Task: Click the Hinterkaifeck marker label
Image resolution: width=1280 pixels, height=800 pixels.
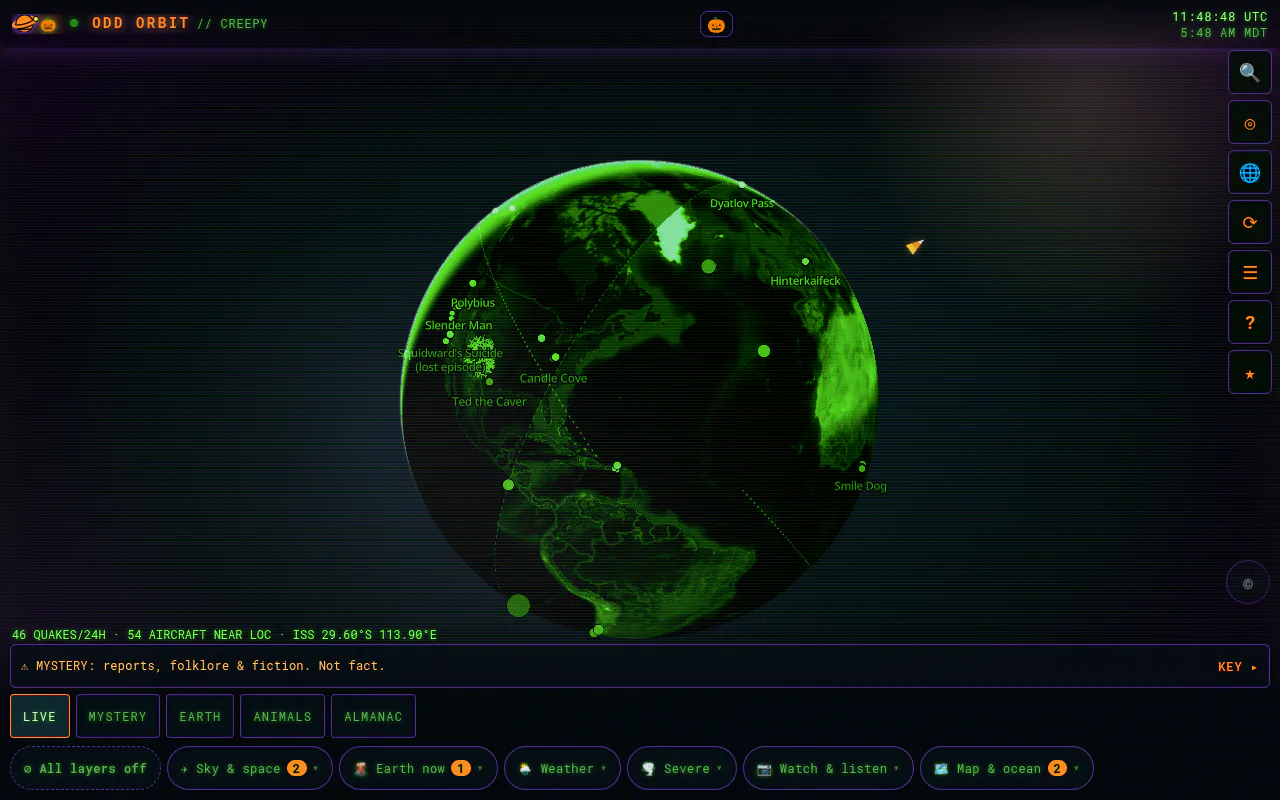Action: coord(805,281)
